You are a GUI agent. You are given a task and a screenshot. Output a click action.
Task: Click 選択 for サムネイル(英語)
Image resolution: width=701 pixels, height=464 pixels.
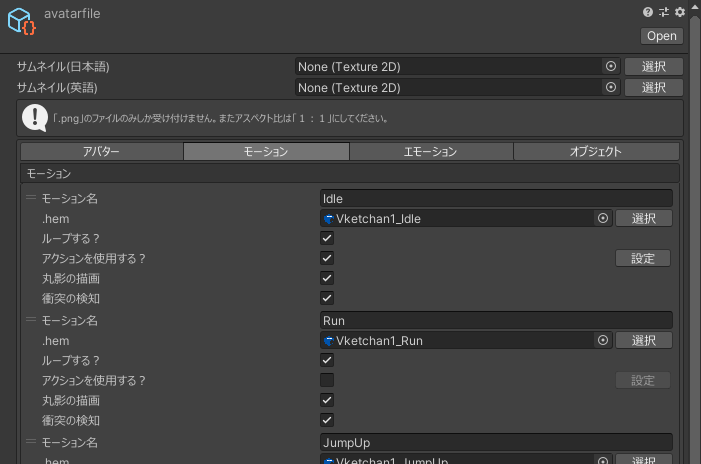tap(654, 87)
